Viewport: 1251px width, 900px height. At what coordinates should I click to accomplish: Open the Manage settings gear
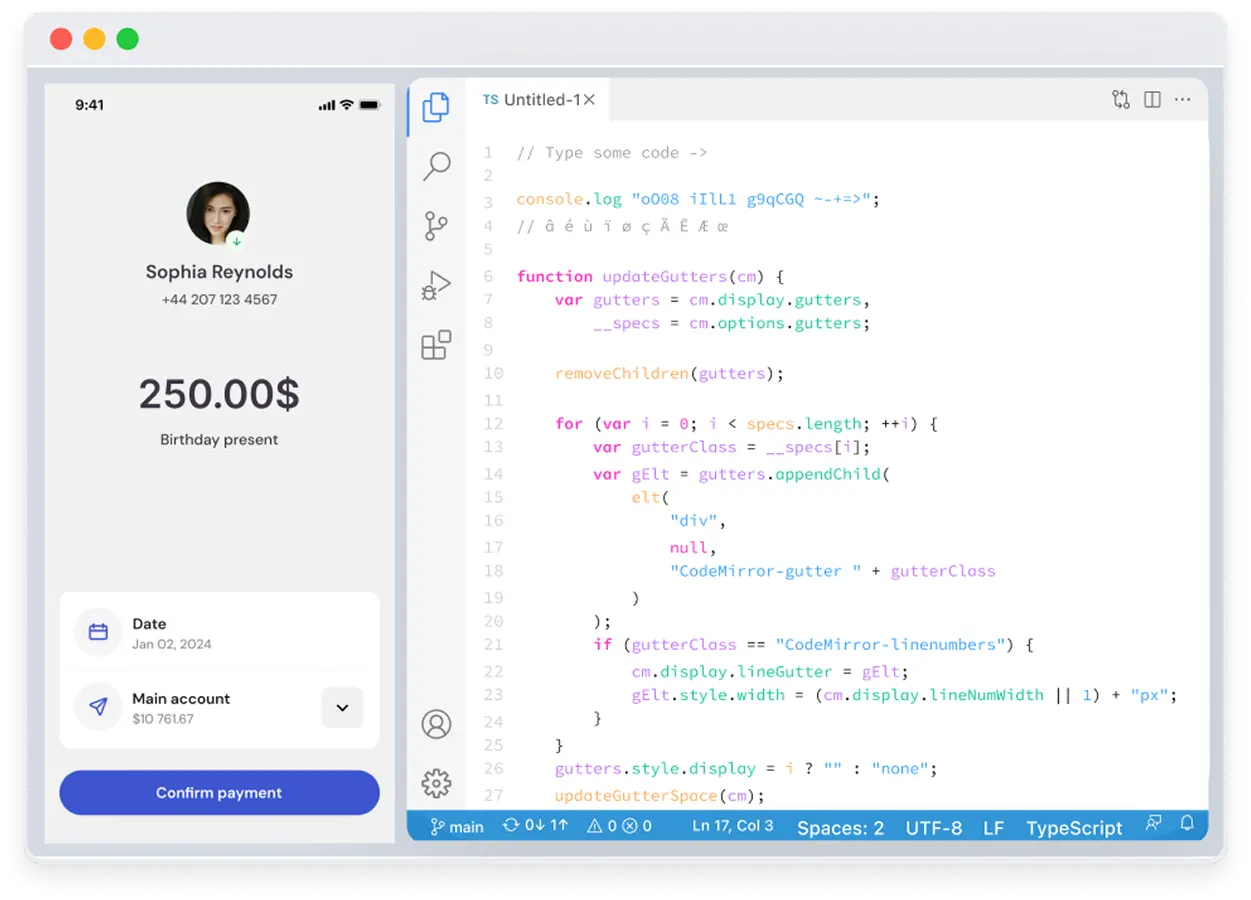pos(436,783)
